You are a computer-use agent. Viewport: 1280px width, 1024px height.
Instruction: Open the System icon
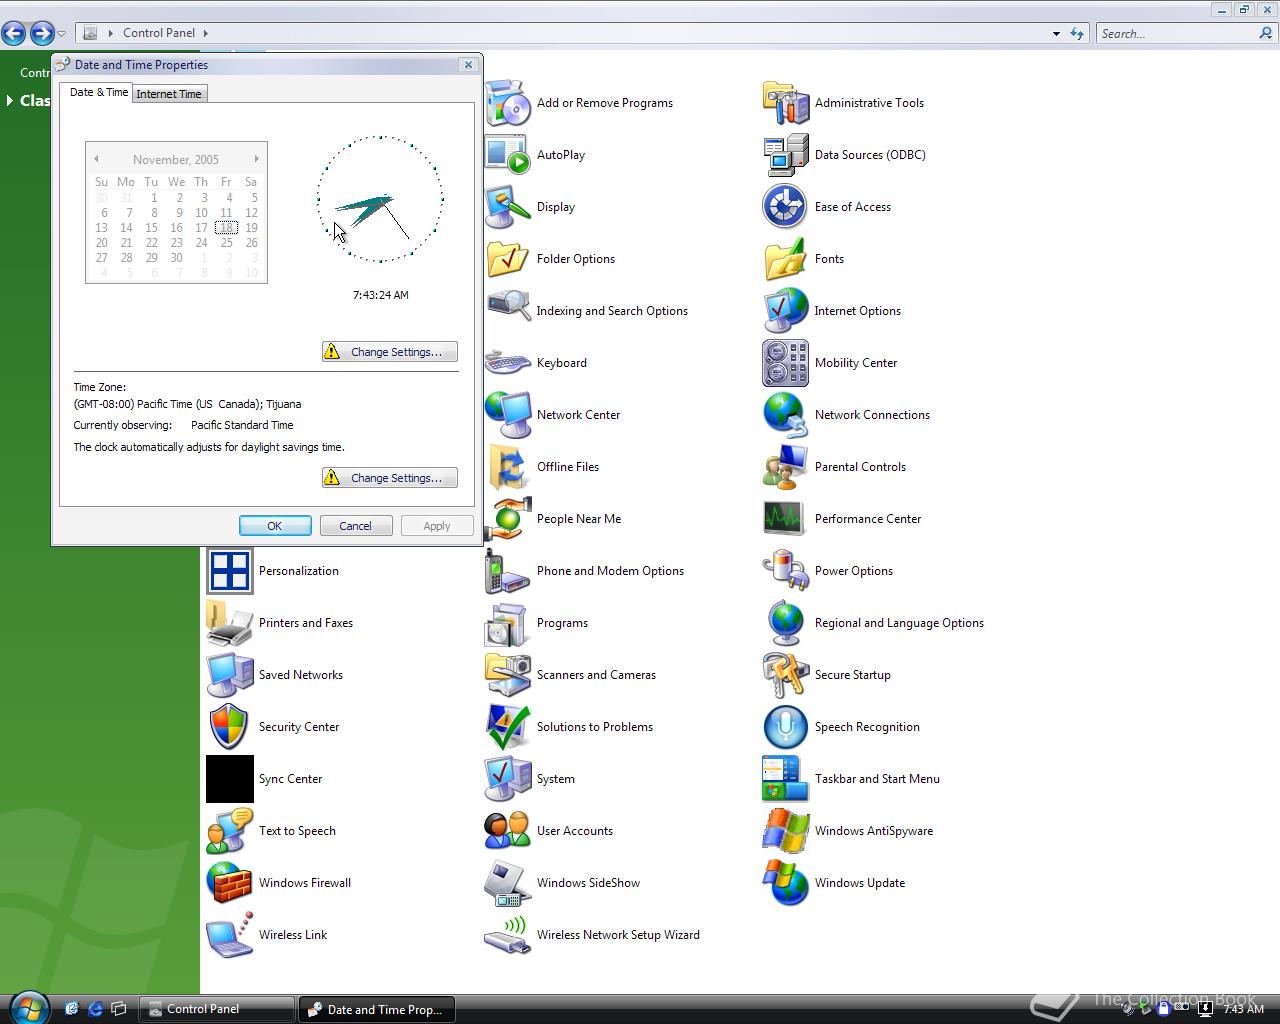(508, 778)
